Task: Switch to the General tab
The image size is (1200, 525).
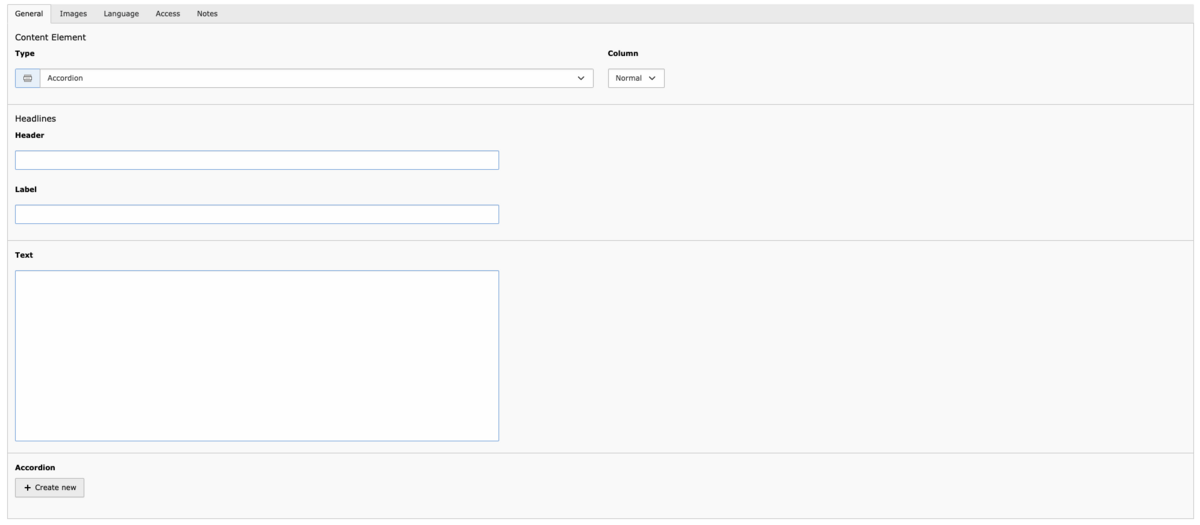Action: (x=29, y=13)
